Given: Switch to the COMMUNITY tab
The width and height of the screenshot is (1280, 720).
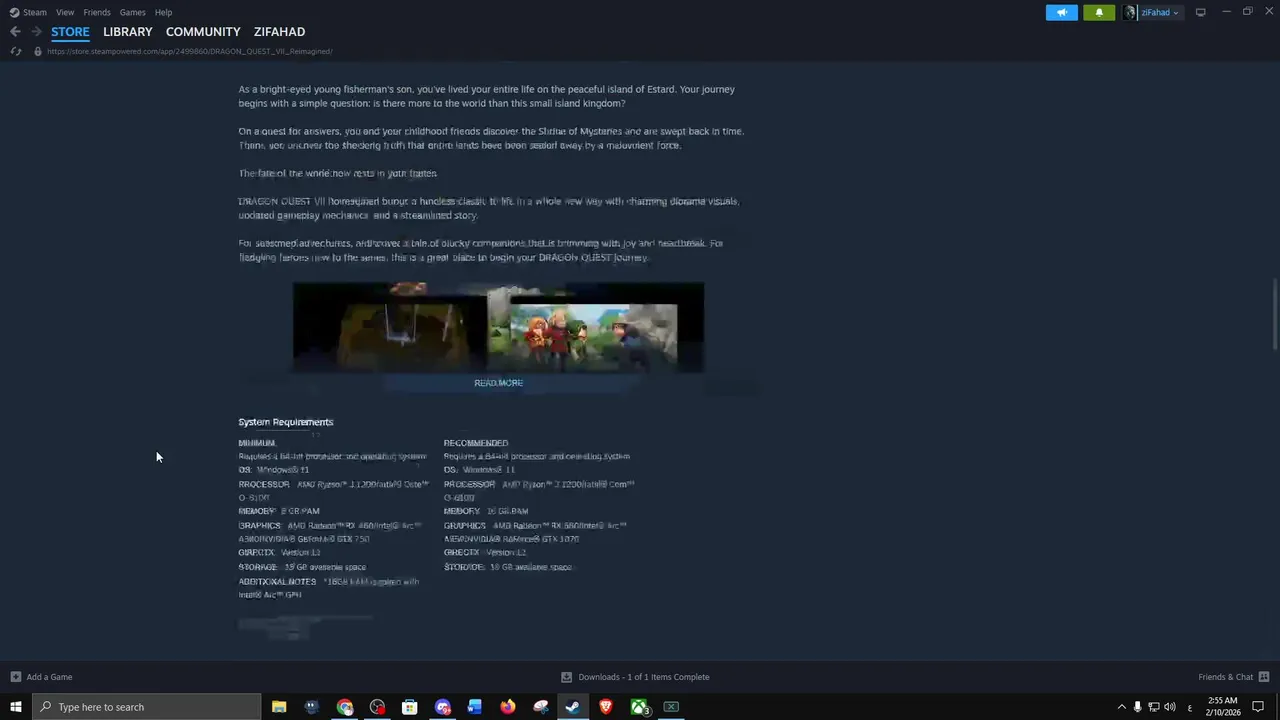Looking at the screenshot, I should pyautogui.click(x=203, y=32).
